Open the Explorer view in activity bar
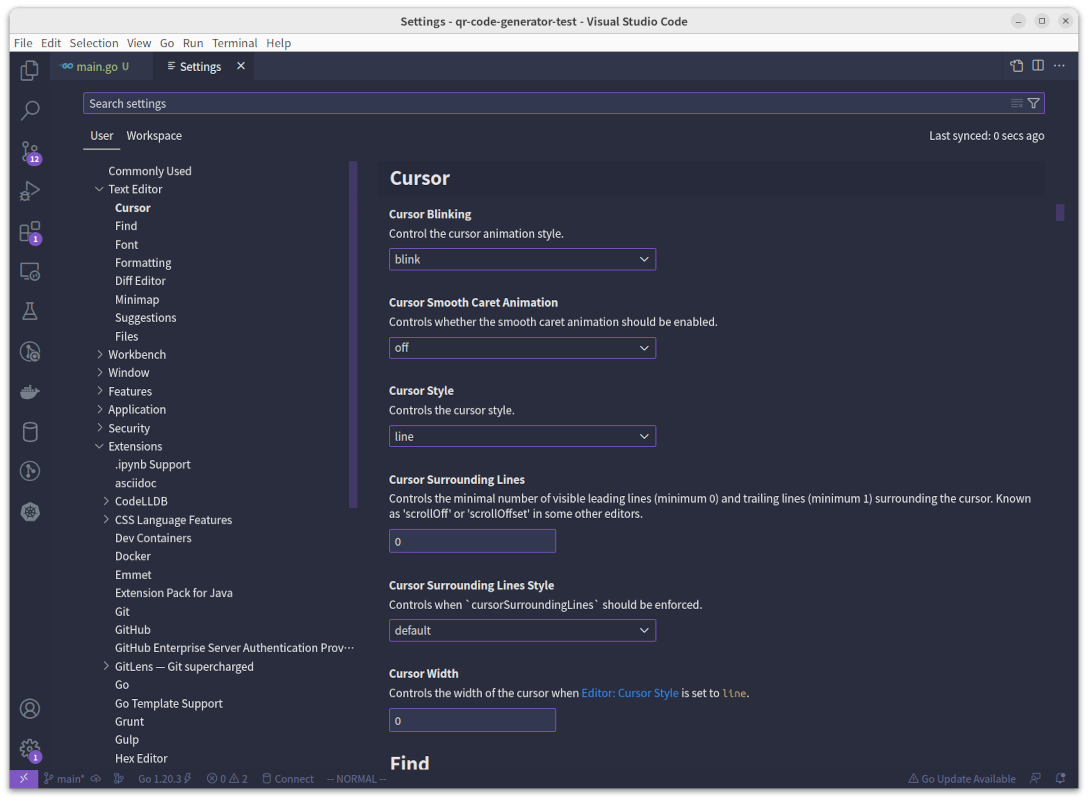Image resolution: width=1088 pixels, height=800 pixels. pyautogui.click(x=30, y=71)
